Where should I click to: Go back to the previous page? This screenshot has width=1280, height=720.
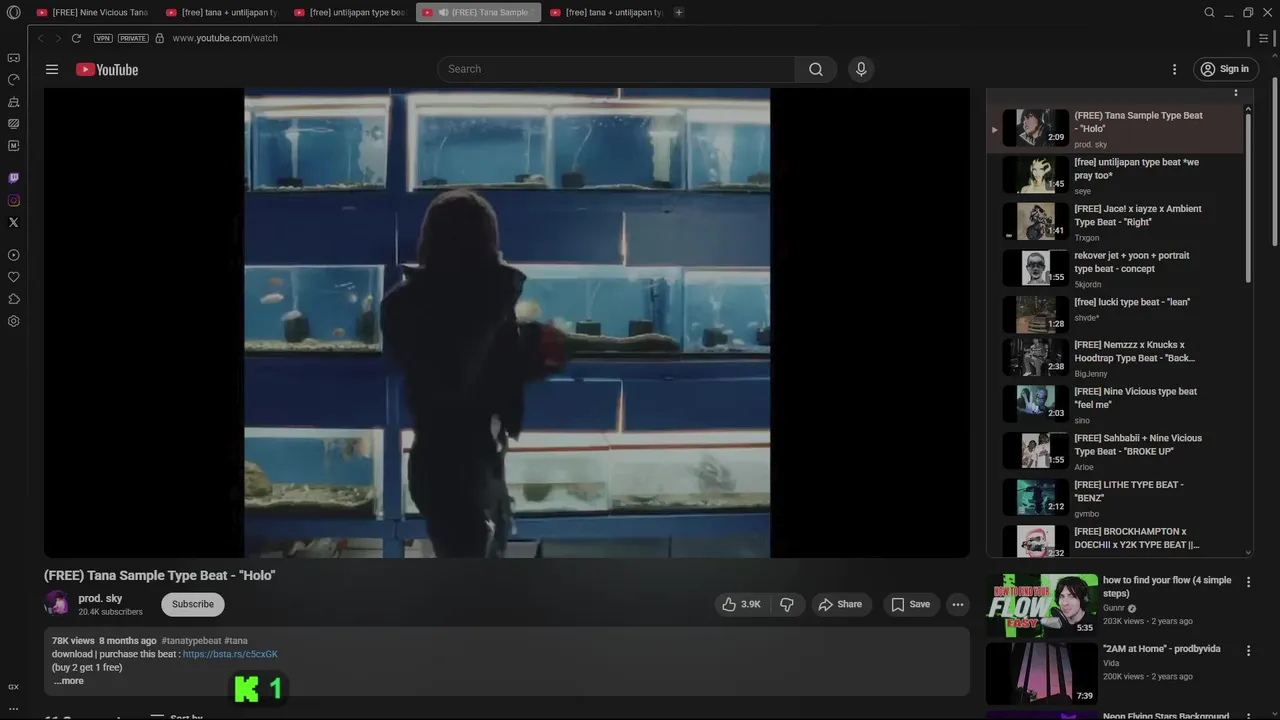click(x=40, y=38)
